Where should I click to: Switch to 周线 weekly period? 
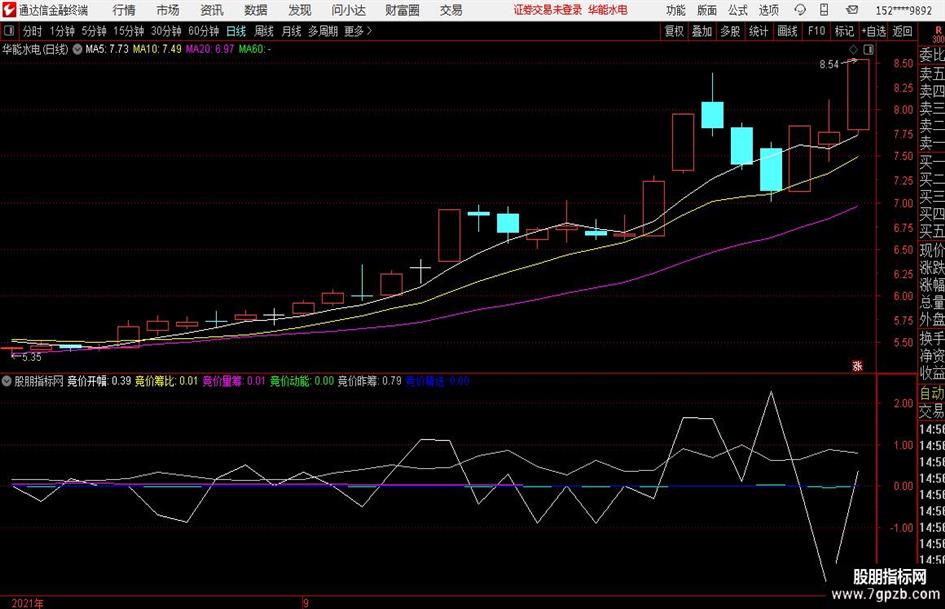264,31
